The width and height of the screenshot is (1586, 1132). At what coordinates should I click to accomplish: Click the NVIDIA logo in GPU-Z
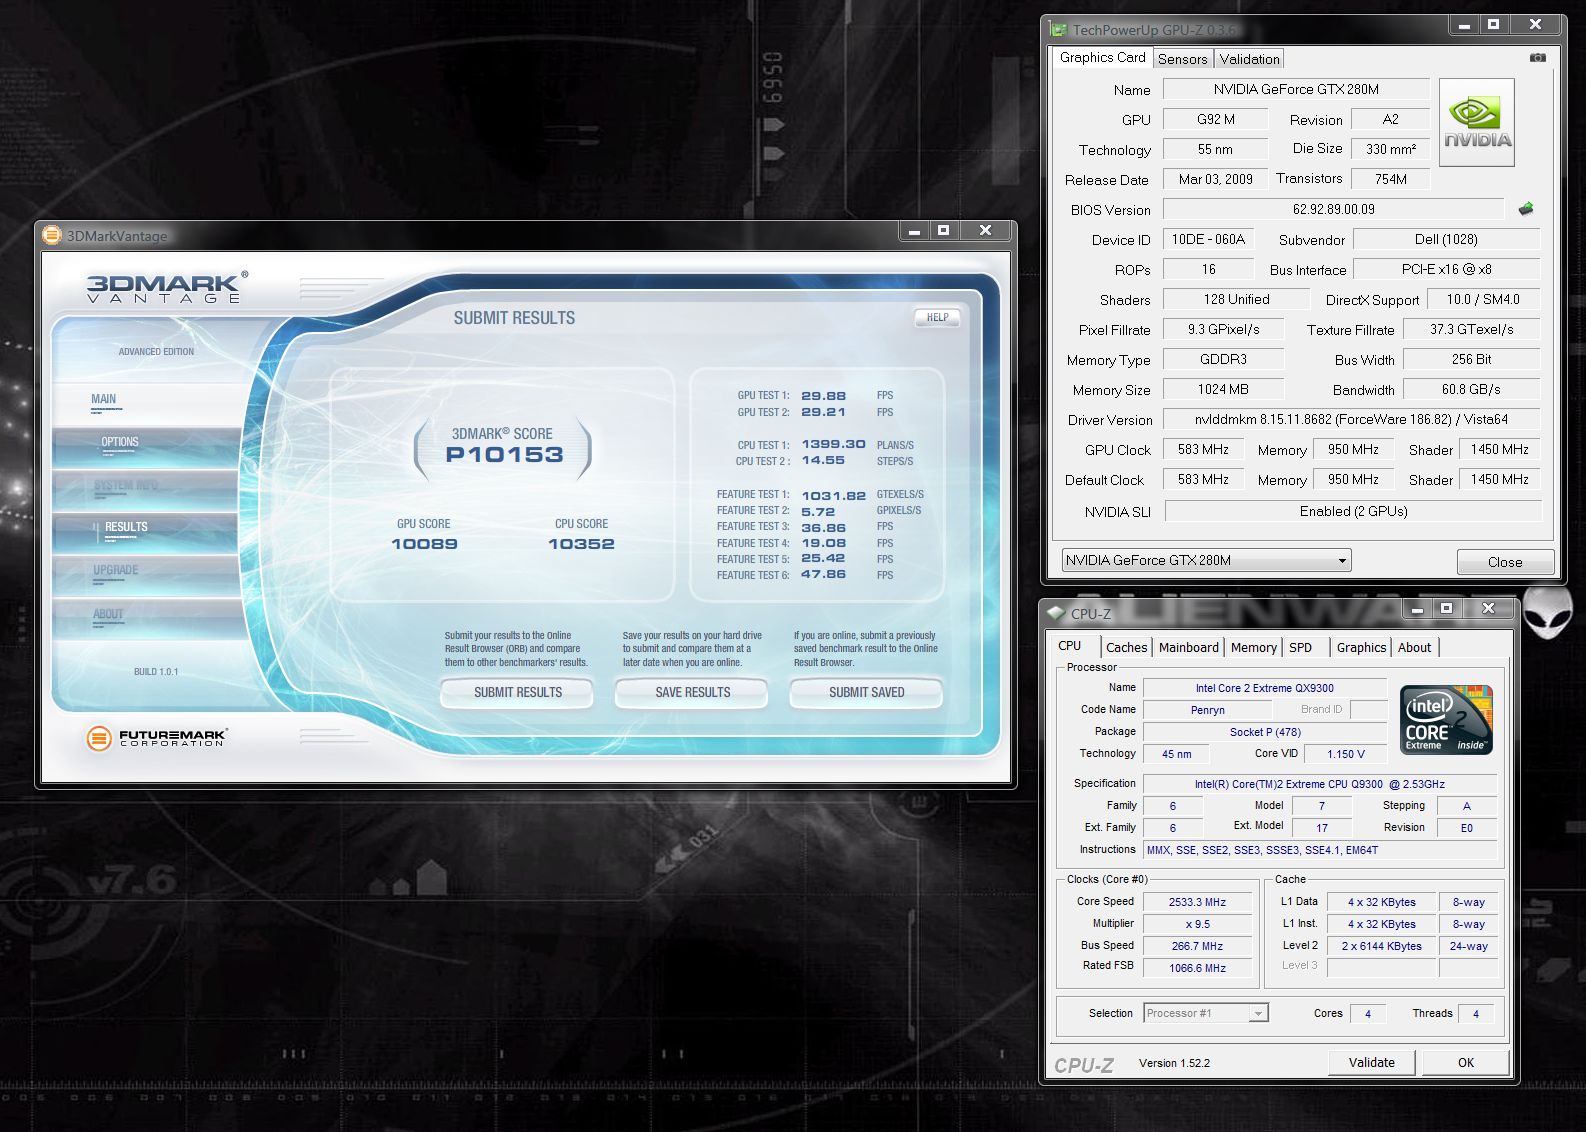tap(1477, 122)
